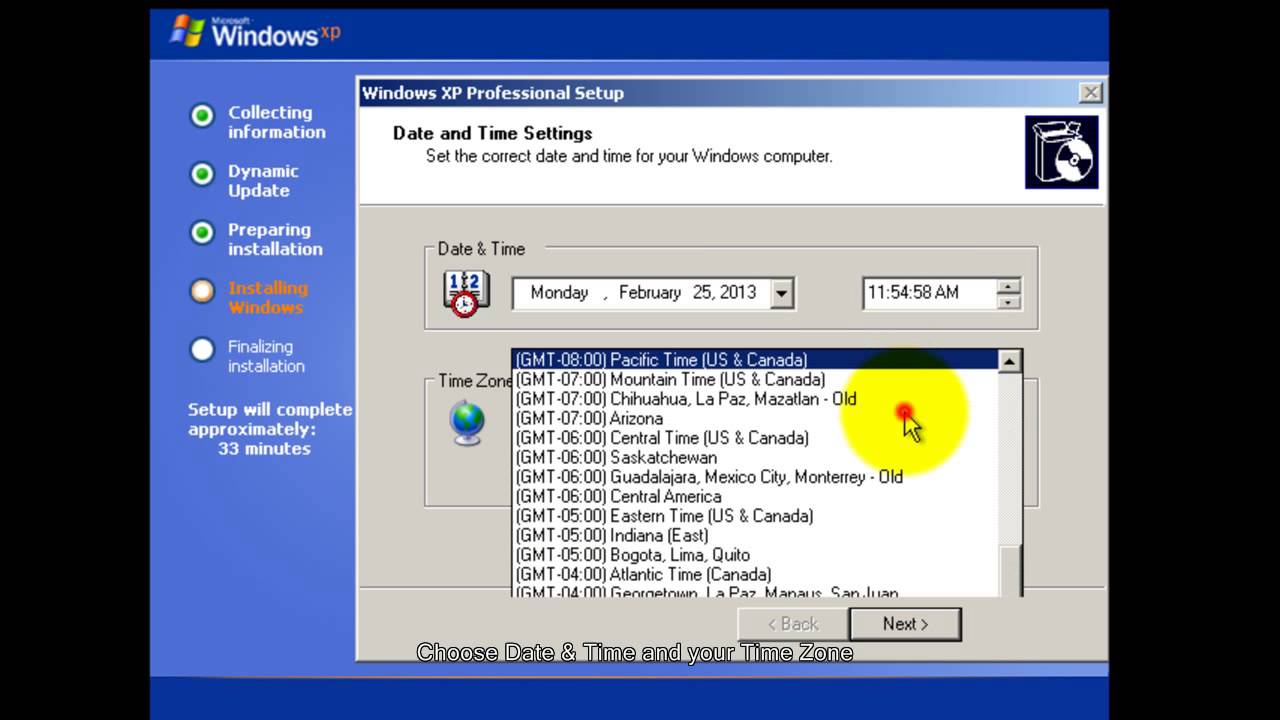The height and width of the screenshot is (720, 1280).
Task: Click the Next button
Action: [905, 624]
